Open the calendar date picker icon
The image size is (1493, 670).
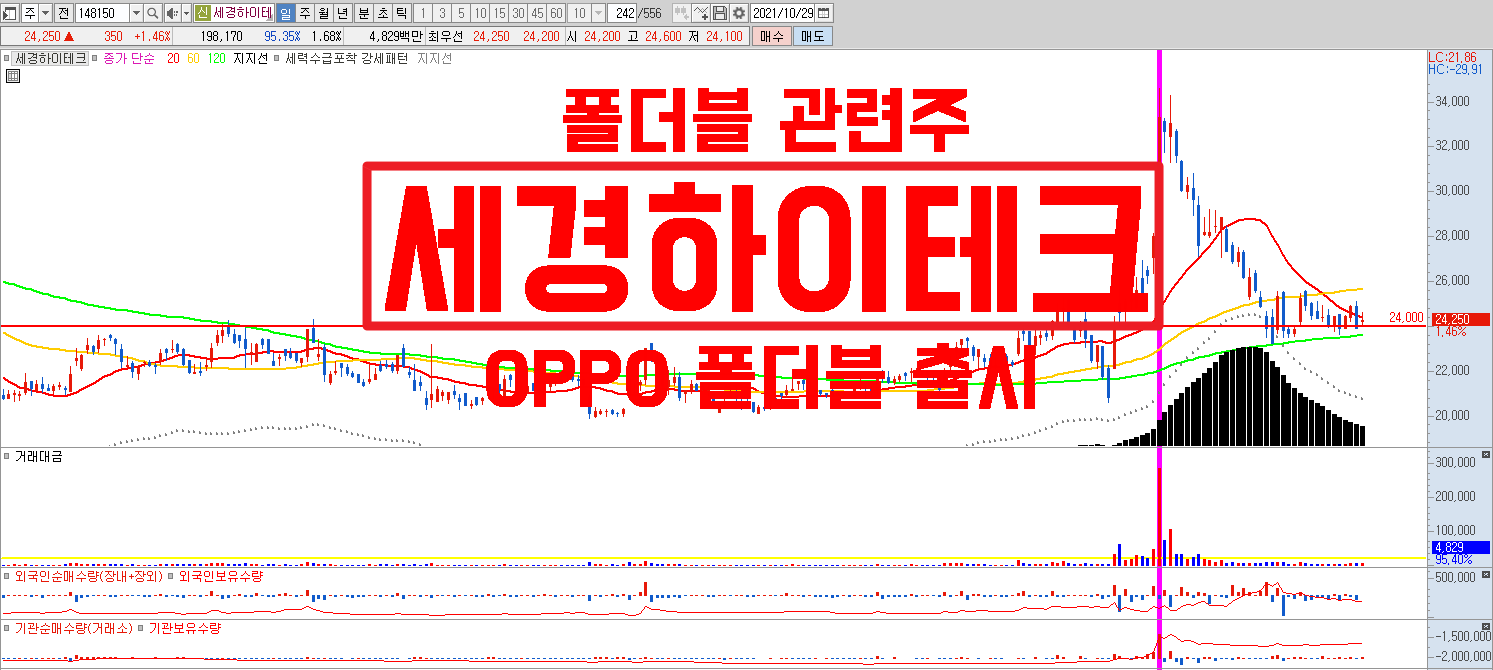(x=823, y=13)
